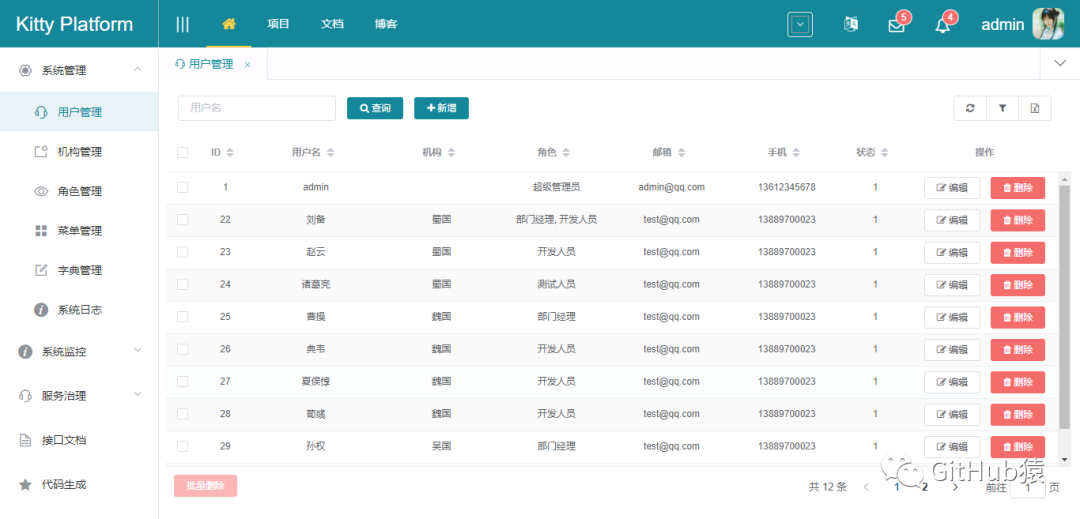Click the 查询 search button
1080x519 pixels.
pyautogui.click(x=375, y=108)
